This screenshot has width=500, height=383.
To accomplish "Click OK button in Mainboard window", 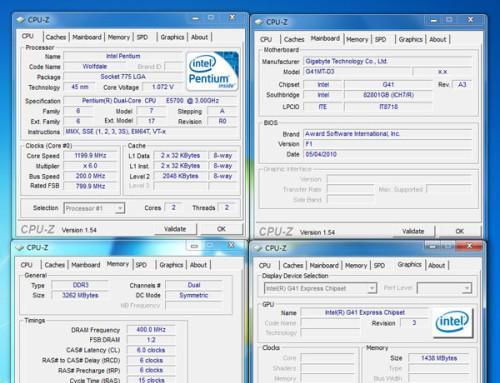I will [460, 231].
